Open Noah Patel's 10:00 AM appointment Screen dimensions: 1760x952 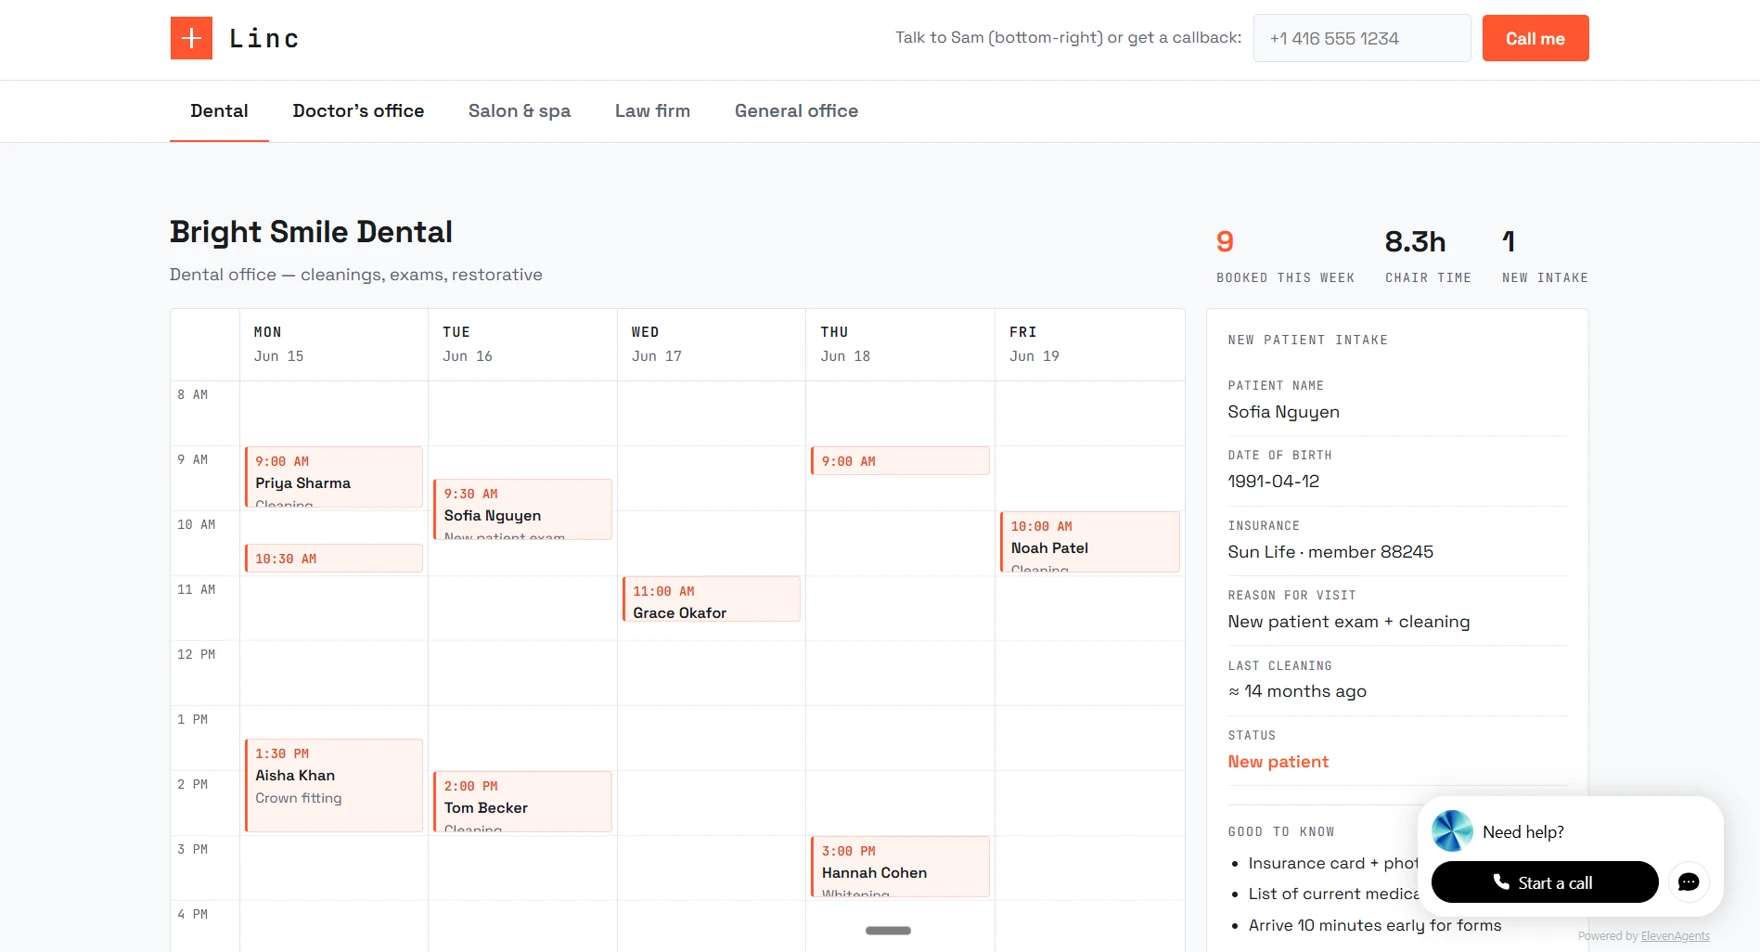pos(1090,542)
